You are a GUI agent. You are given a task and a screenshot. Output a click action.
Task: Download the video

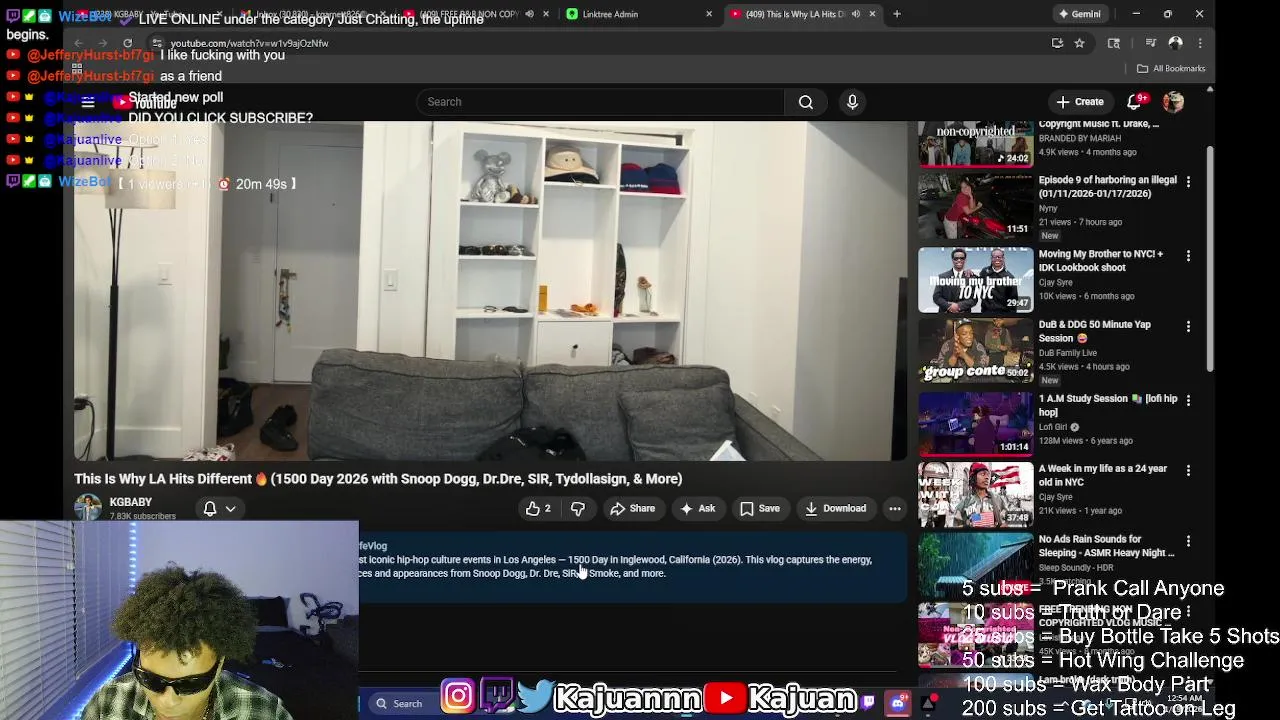[836, 508]
